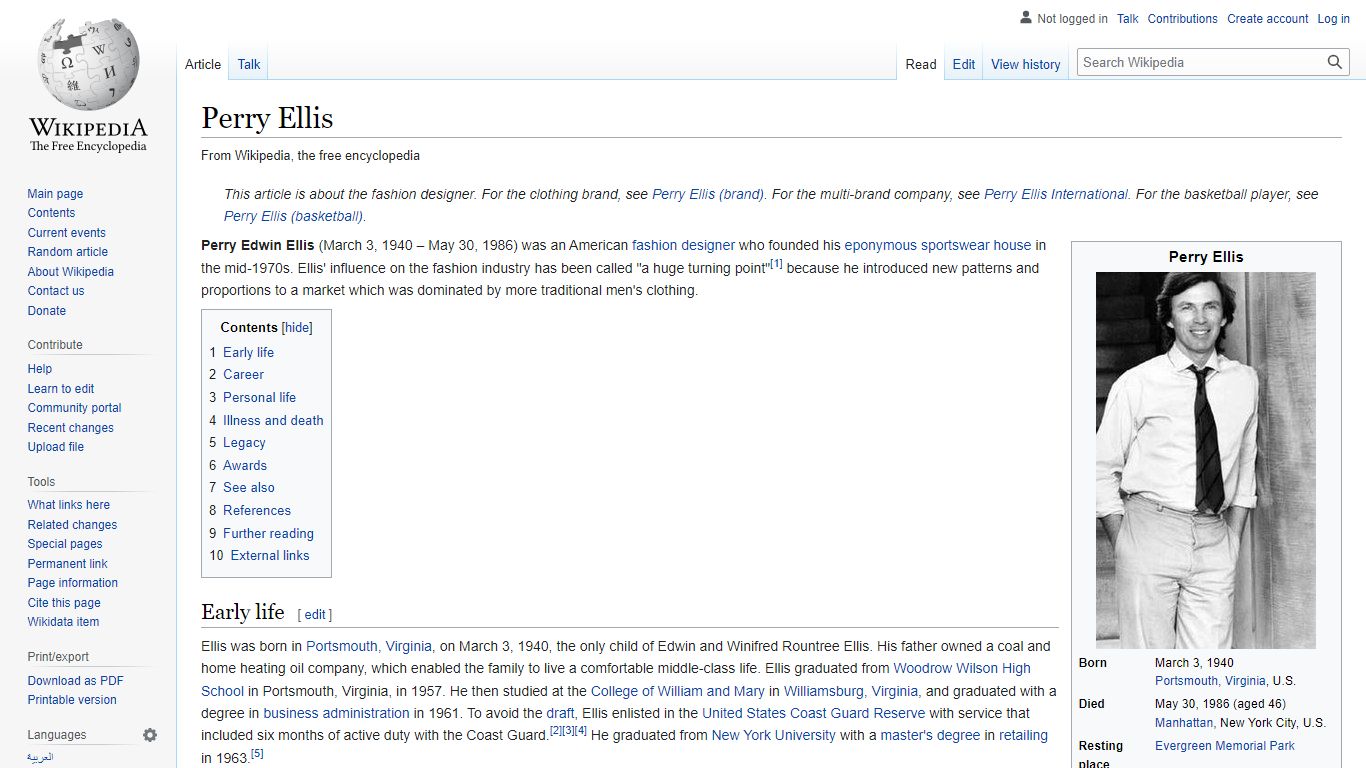Open the fashion designer link
The height and width of the screenshot is (768, 1366).
tap(683, 245)
